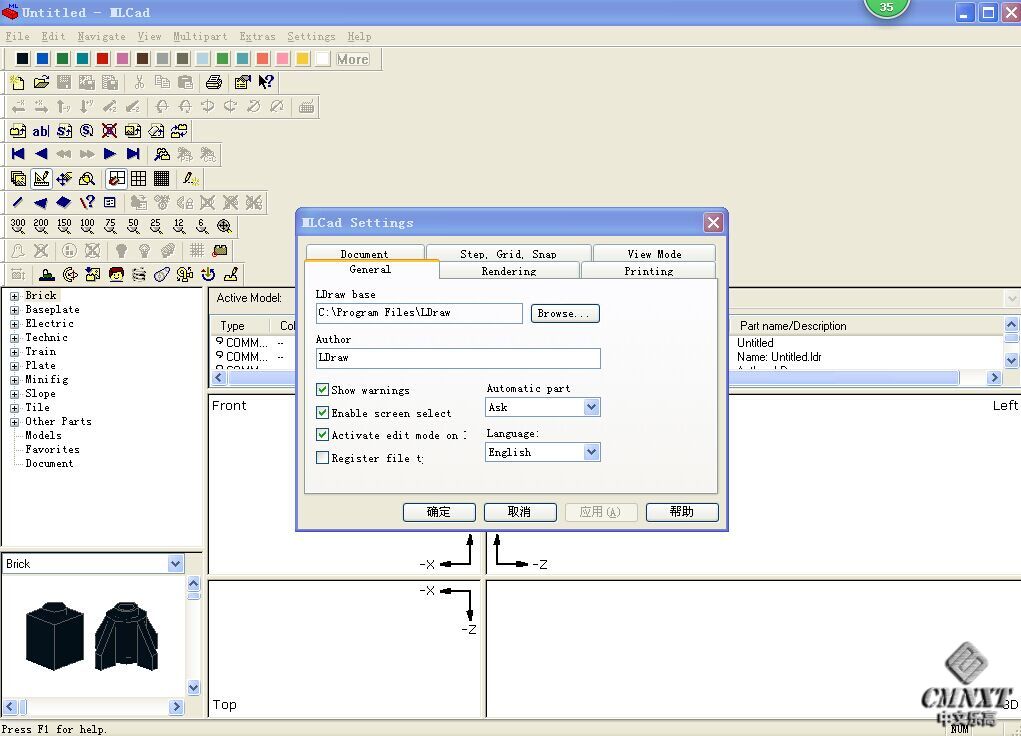Expand the Brick tree node
1021x736 pixels.
(14, 296)
